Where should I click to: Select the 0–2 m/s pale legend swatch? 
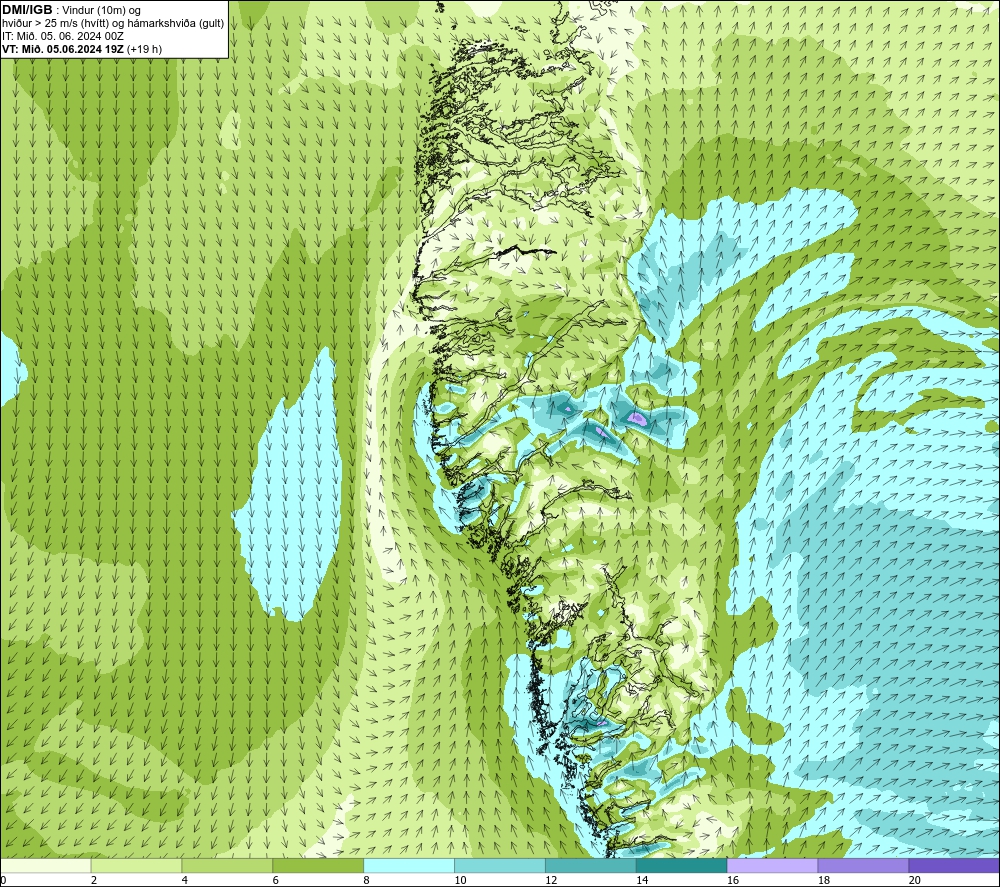tap(46, 865)
